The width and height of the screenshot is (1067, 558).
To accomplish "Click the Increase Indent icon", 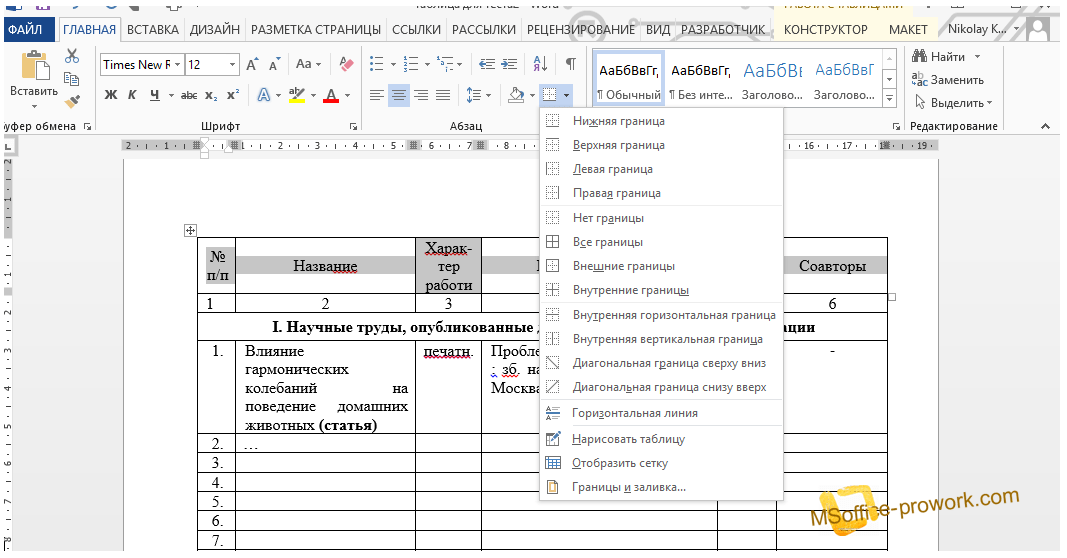I will [x=510, y=64].
